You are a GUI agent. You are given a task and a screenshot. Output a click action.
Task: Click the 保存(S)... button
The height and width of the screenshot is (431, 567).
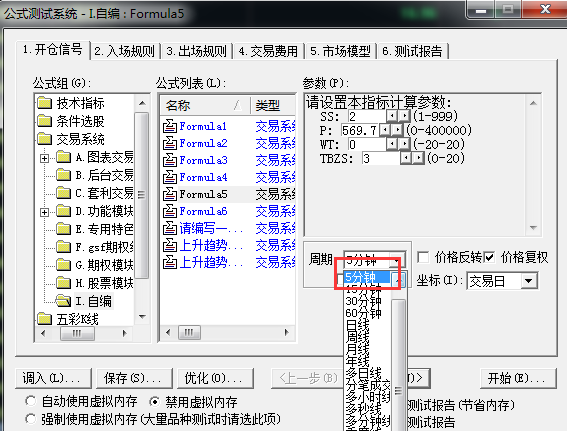(x=135, y=378)
